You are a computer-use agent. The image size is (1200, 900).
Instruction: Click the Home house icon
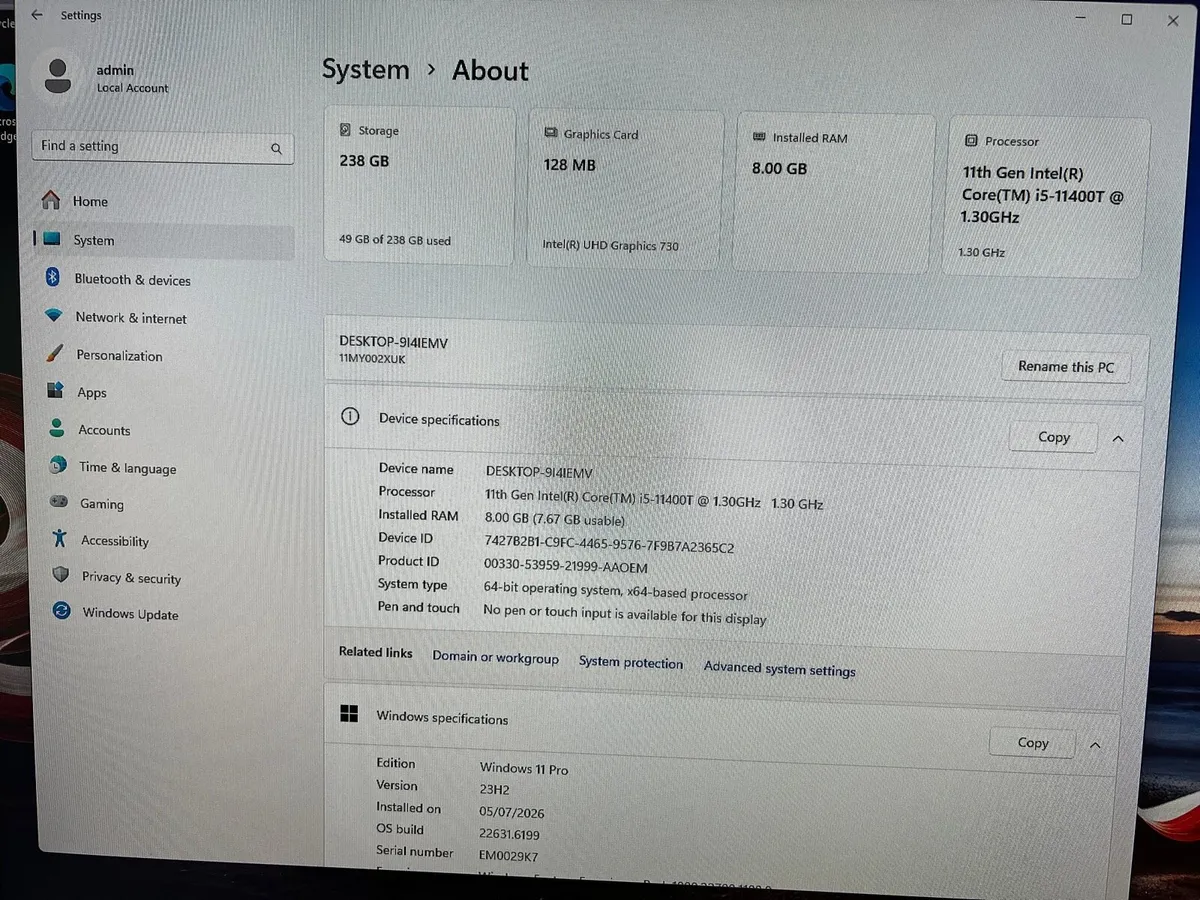tap(51, 200)
